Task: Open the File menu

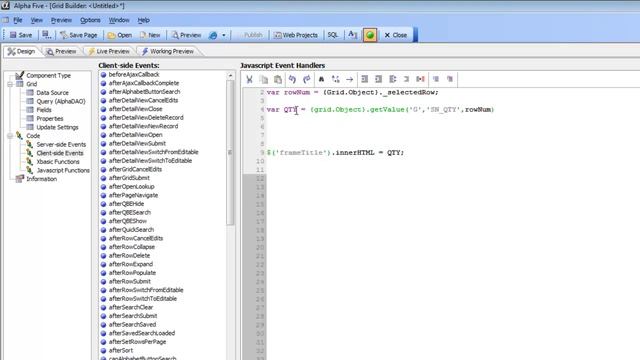Action: click(18, 20)
